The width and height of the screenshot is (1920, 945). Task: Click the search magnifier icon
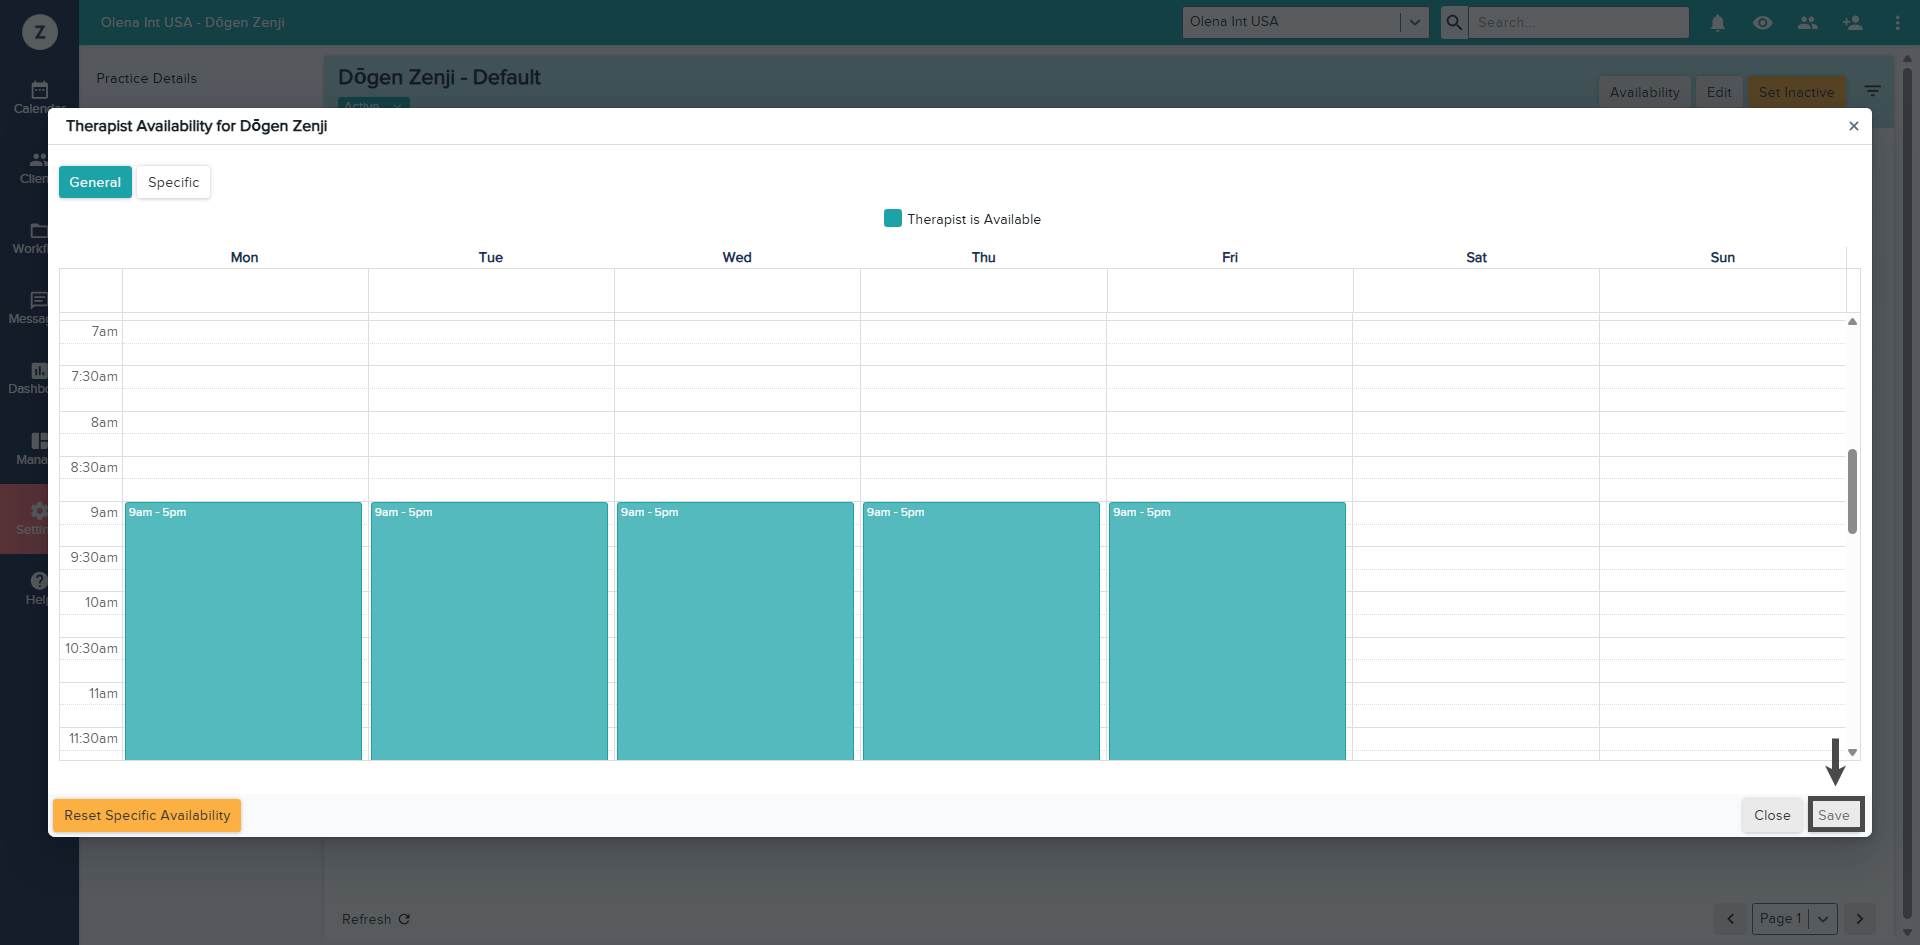click(x=1454, y=22)
